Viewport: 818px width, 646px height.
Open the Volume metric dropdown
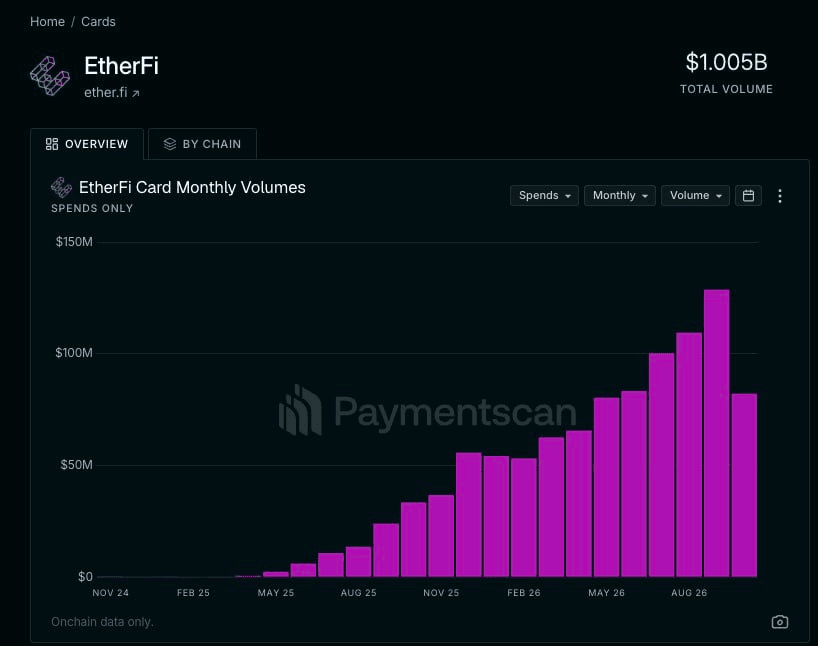[x=695, y=196]
